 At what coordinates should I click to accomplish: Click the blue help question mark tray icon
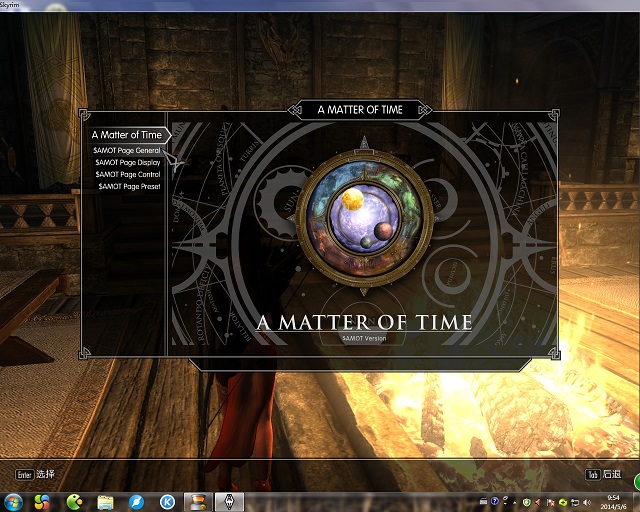click(495, 501)
